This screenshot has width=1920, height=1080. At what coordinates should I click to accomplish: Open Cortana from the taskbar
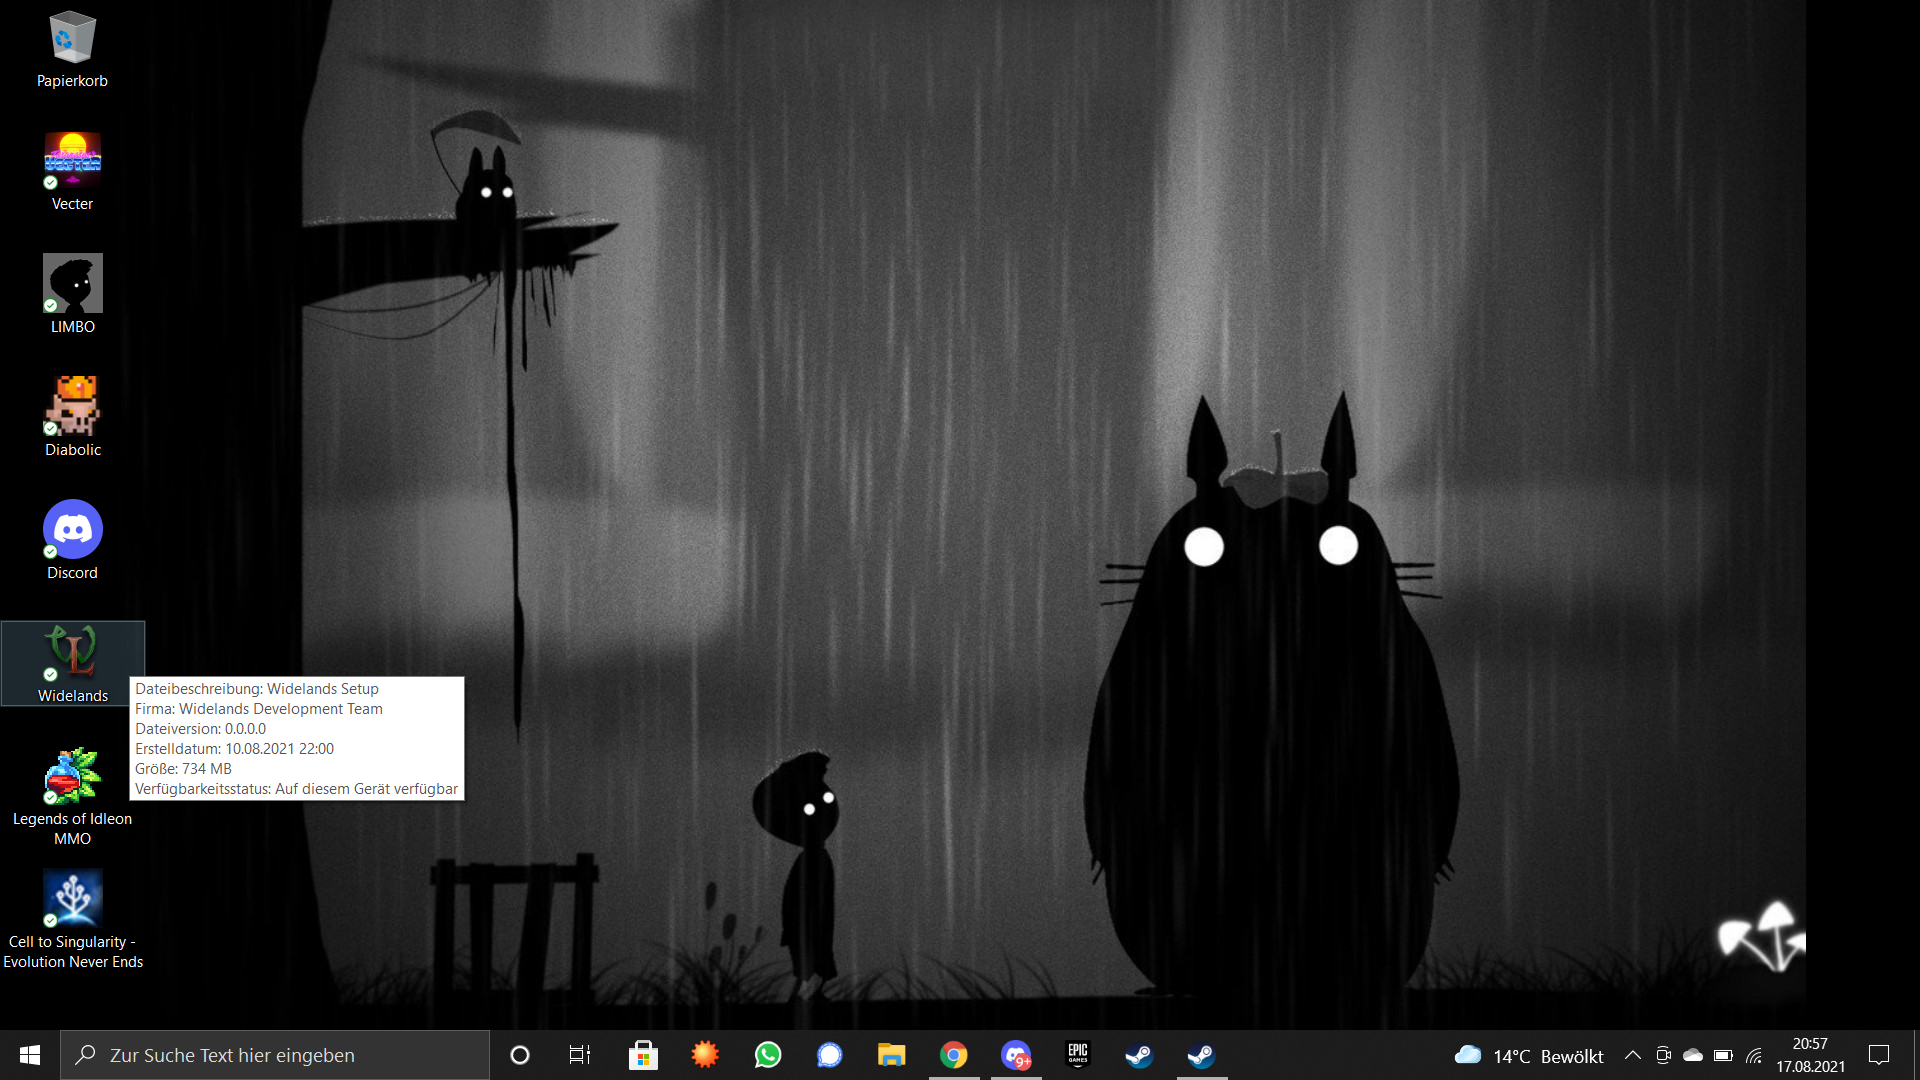519,1055
